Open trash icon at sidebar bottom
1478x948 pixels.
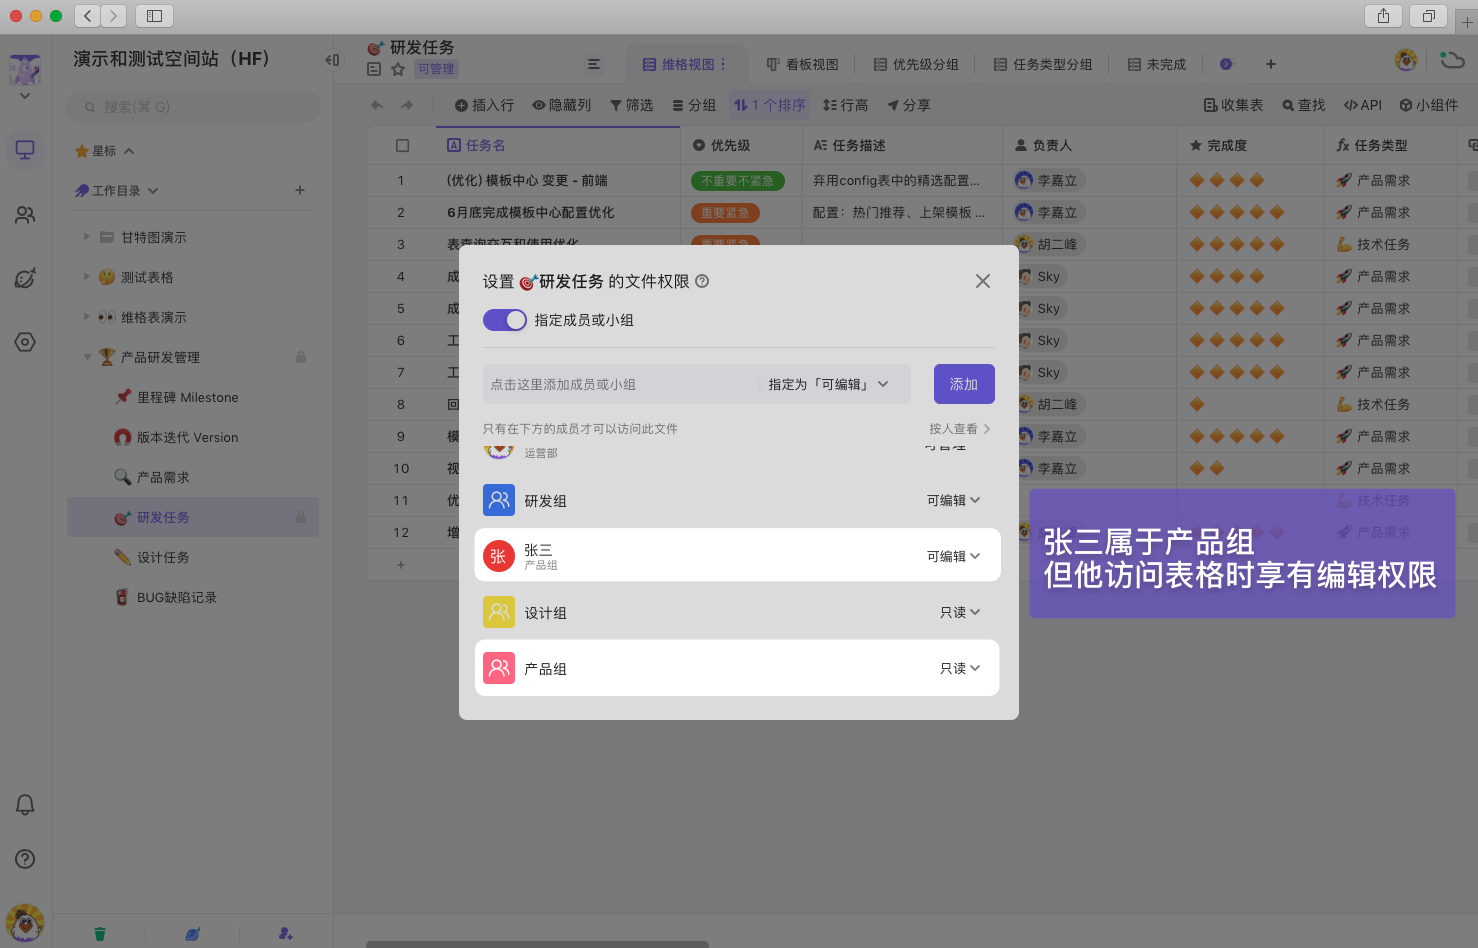[x=100, y=934]
